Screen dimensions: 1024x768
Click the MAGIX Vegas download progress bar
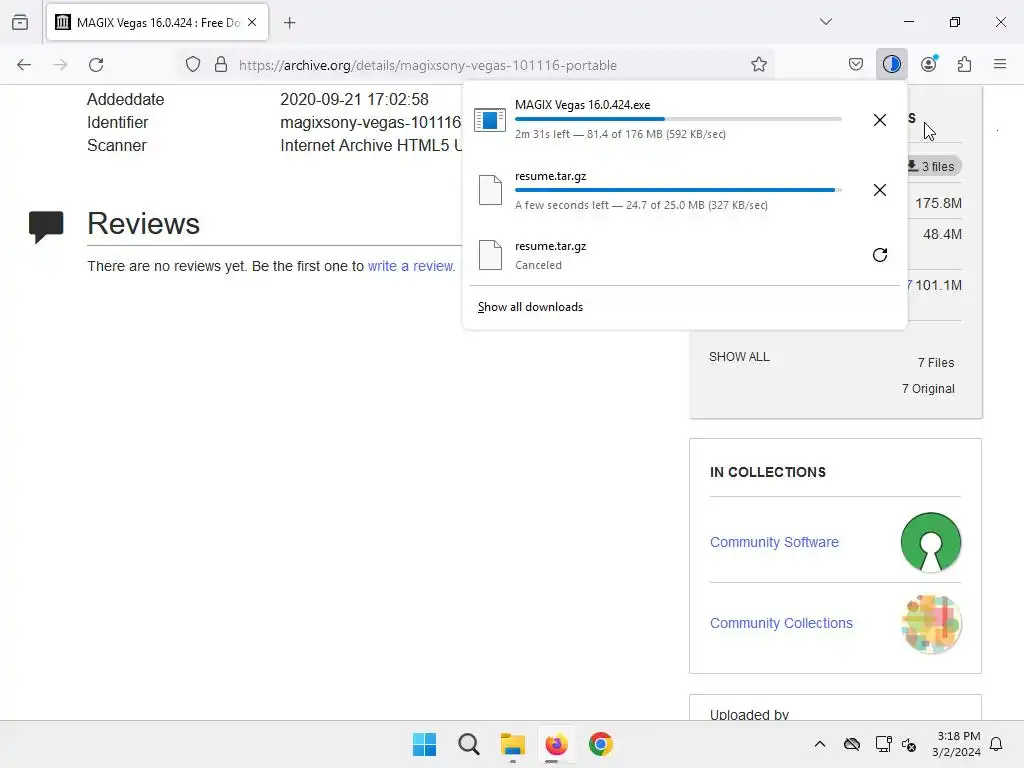click(678, 119)
